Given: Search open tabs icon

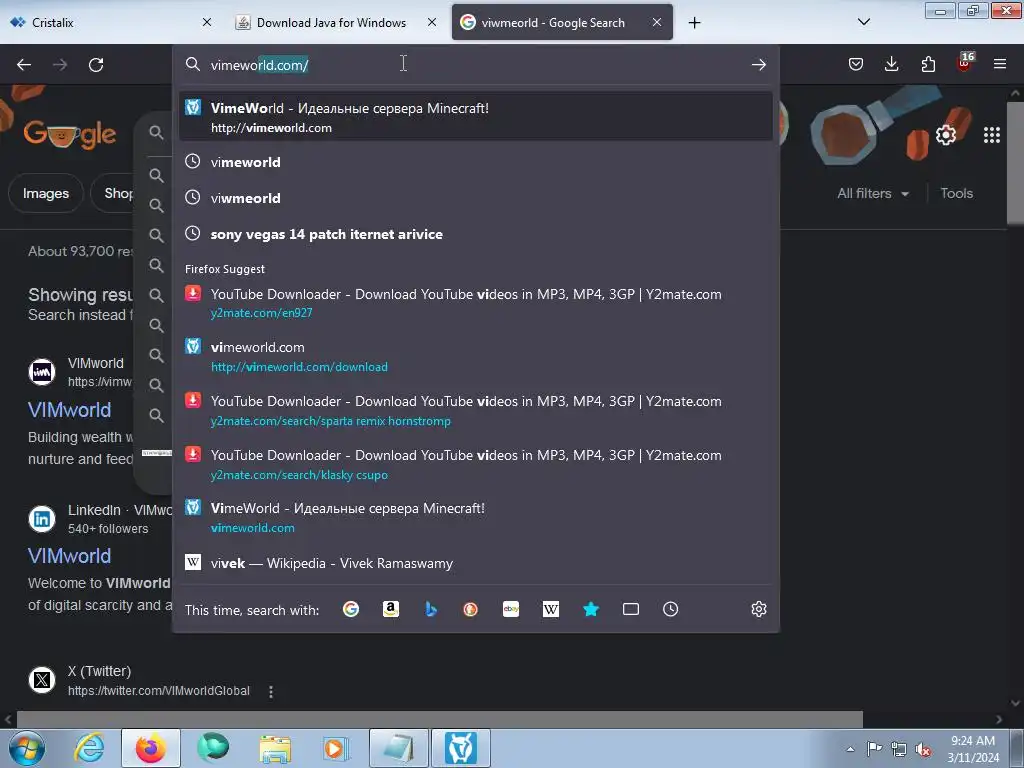Looking at the screenshot, I should (631, 609).
